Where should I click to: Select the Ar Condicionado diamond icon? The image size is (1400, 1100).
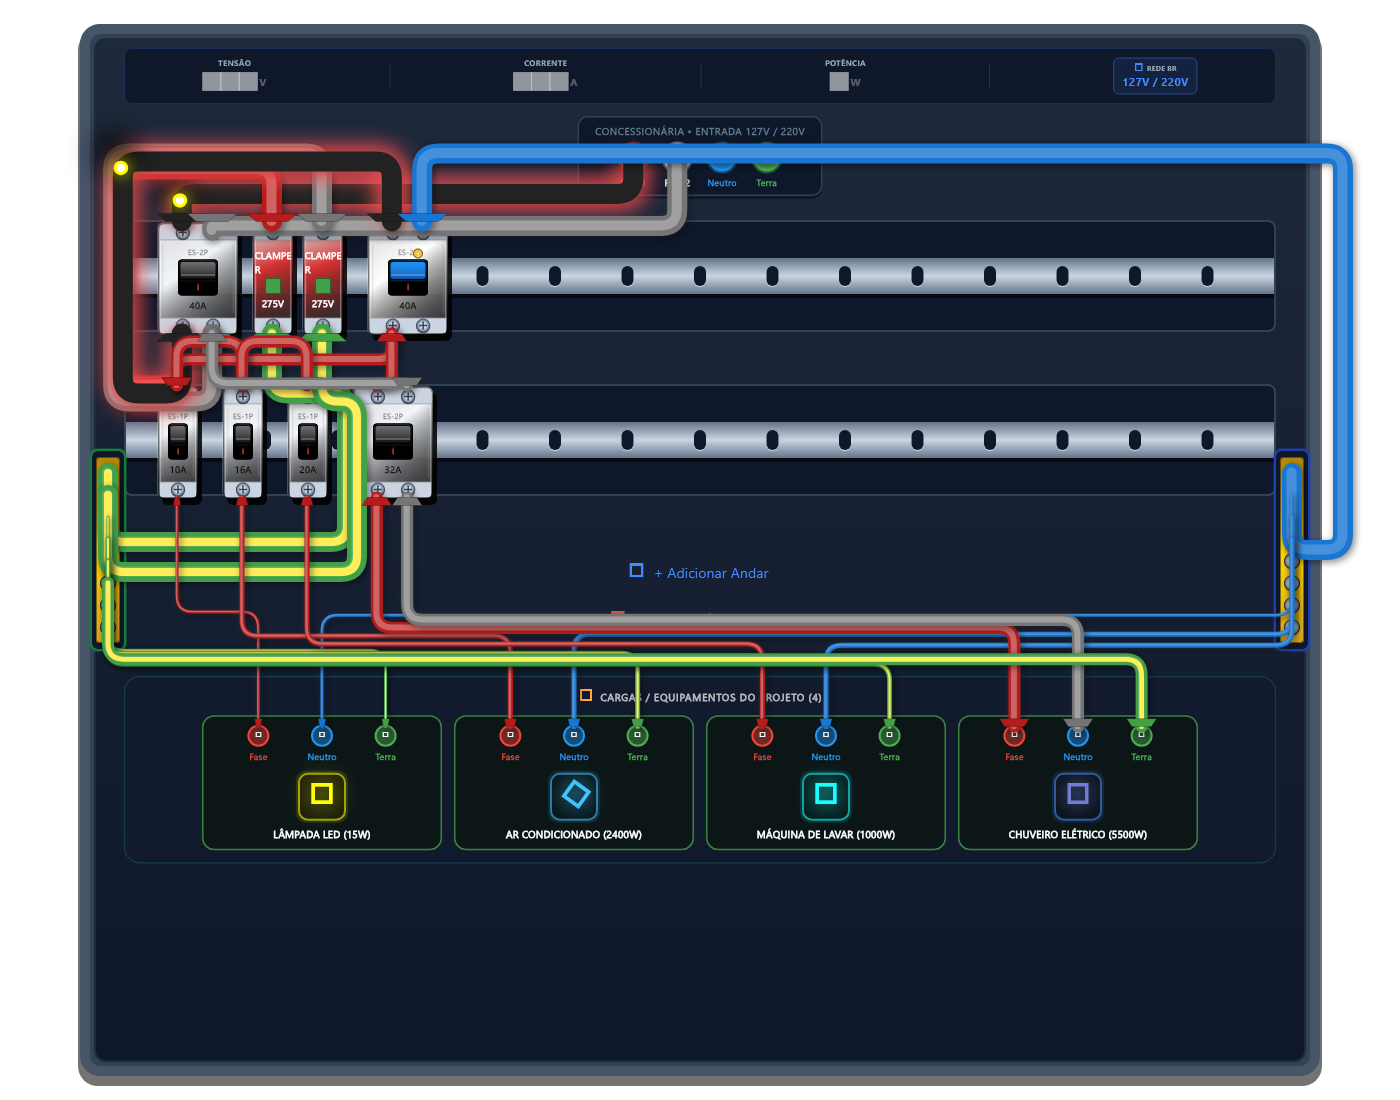tap(574, 795)
